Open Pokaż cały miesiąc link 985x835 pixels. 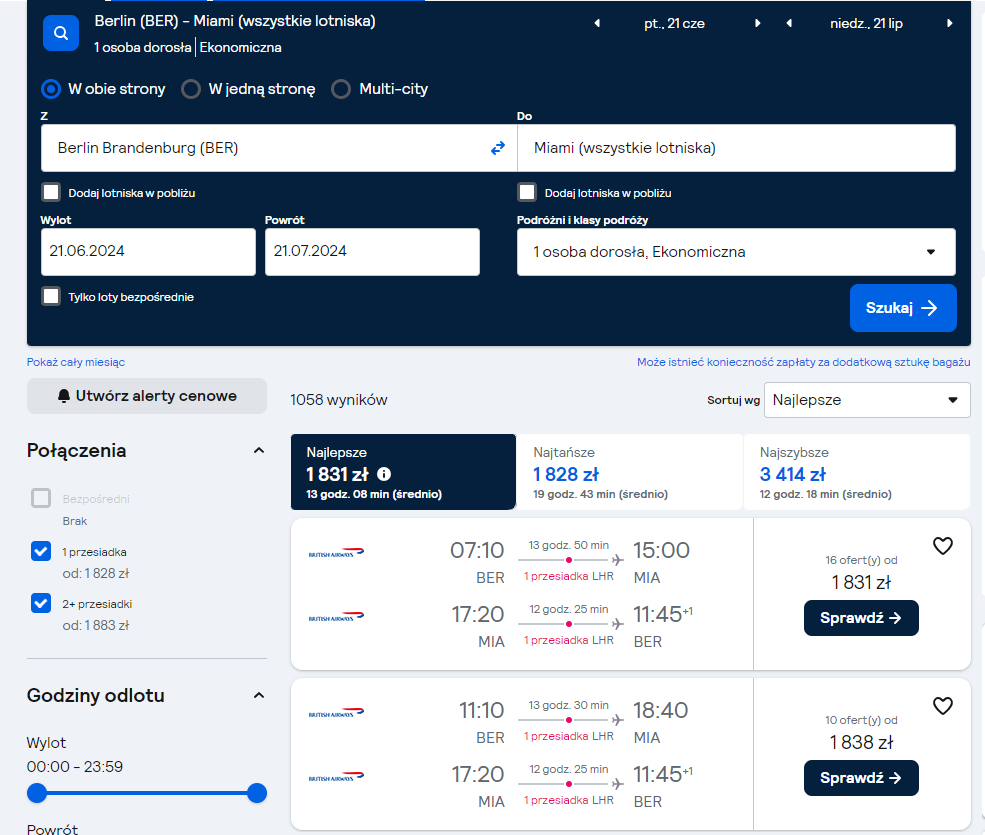coord(76,363)
